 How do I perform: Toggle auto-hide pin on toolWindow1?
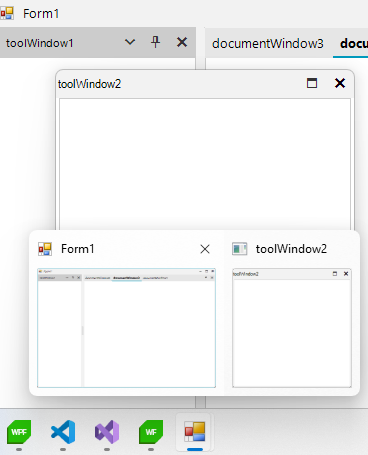click(155, 42)
